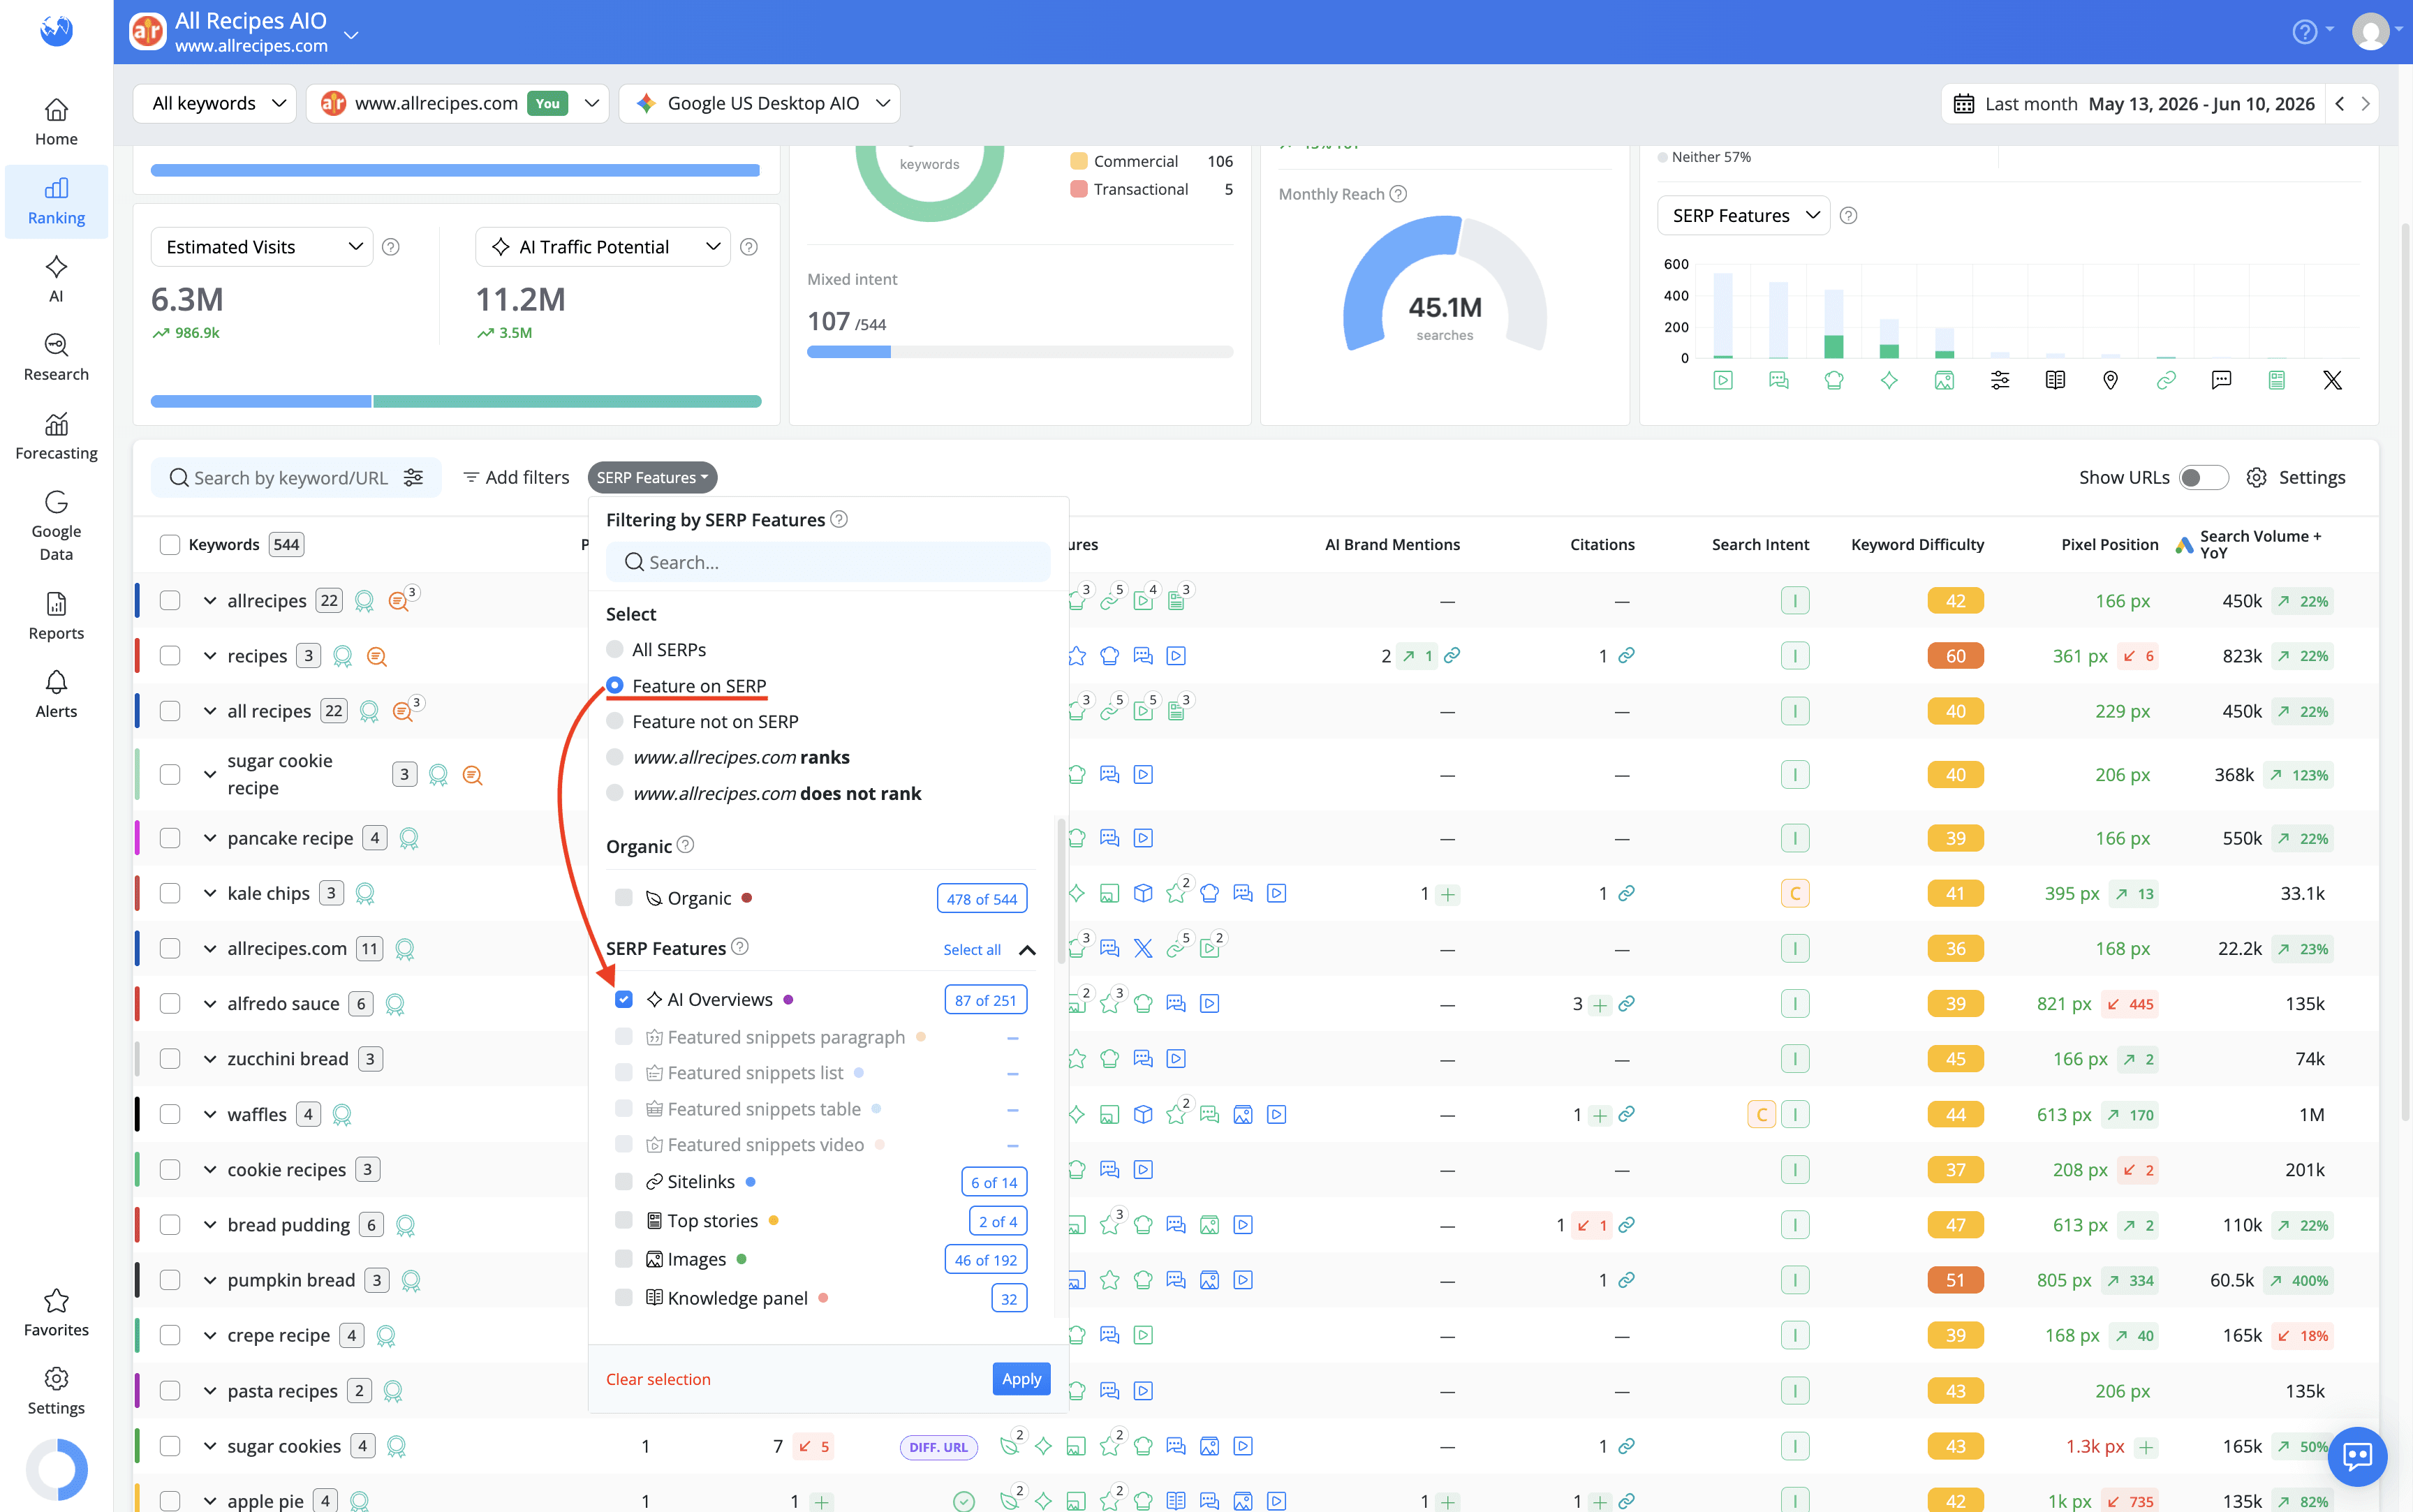The width and height of the screenshot is (2413, 1512).
Task: Open the Favorites sidebar section
Action: 56,1313
